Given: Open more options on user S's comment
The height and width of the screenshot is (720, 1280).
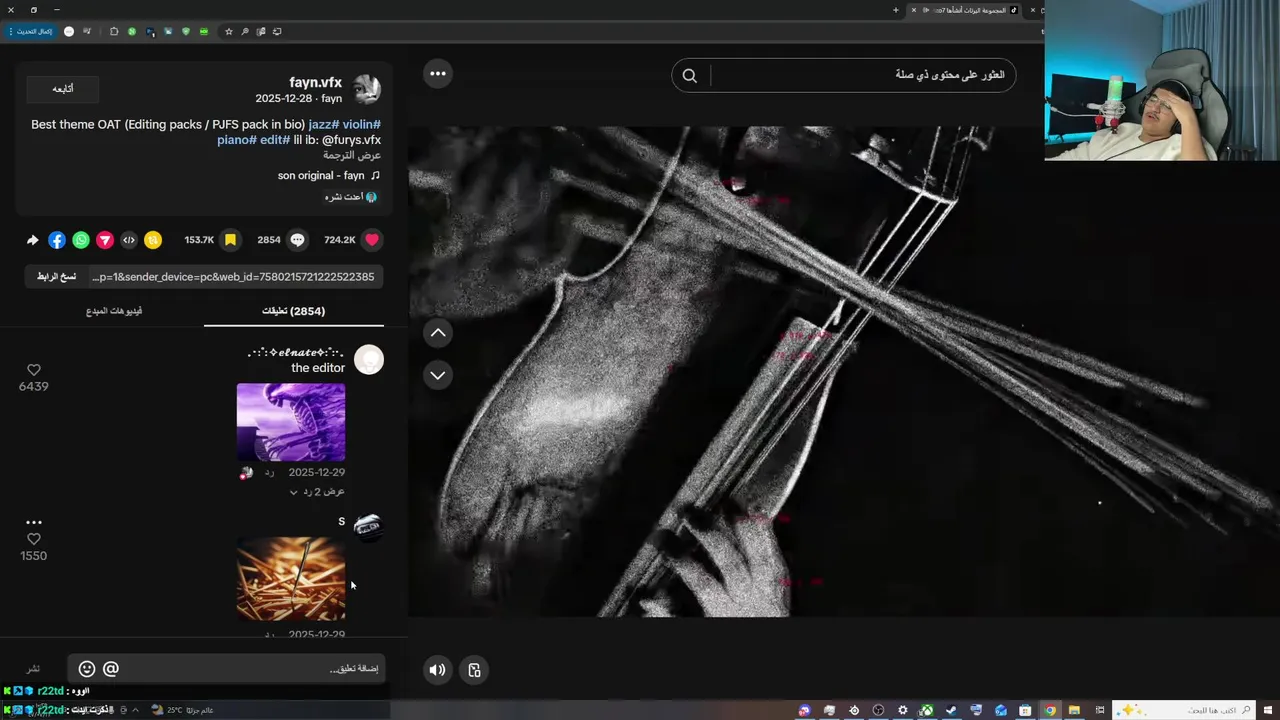Looking at the screenshot, I should coord(33,522).
